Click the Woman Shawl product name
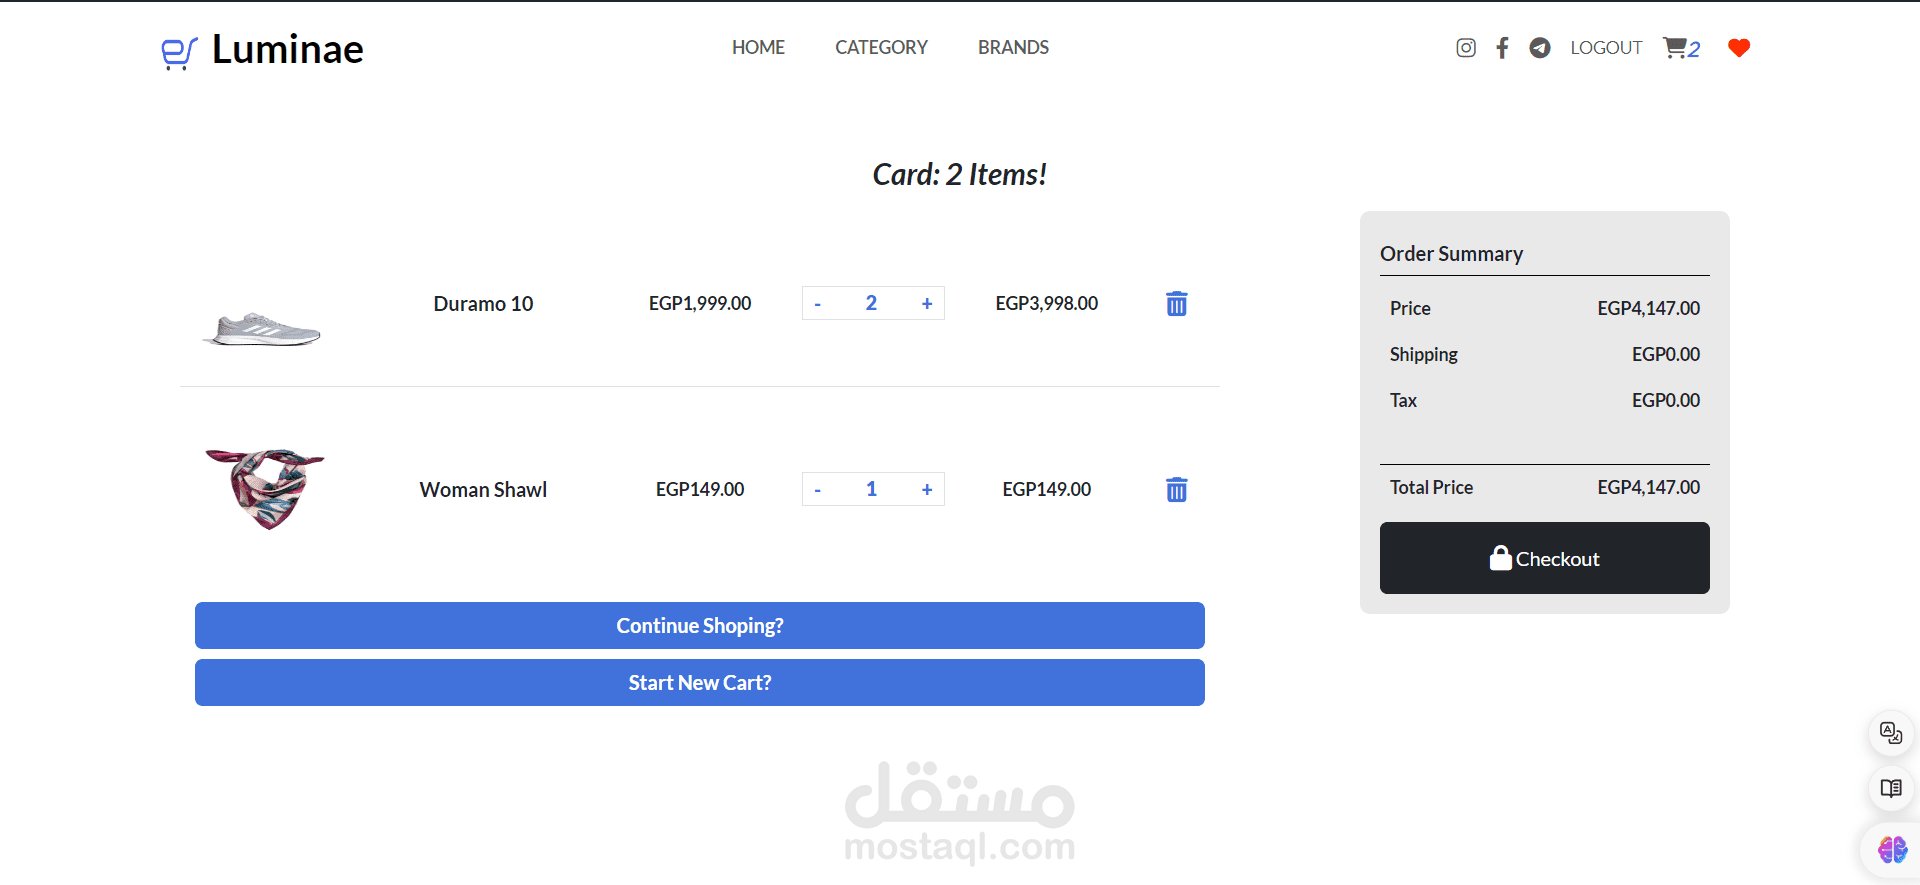Viewport: 1920px width, 885px height. (x=483, y=490)
